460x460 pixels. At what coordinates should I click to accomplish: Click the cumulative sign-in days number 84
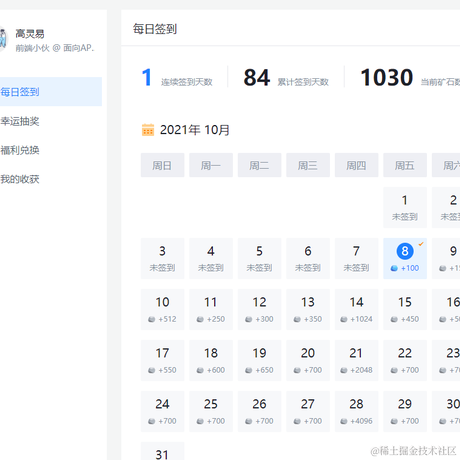[x=257, y=77]
